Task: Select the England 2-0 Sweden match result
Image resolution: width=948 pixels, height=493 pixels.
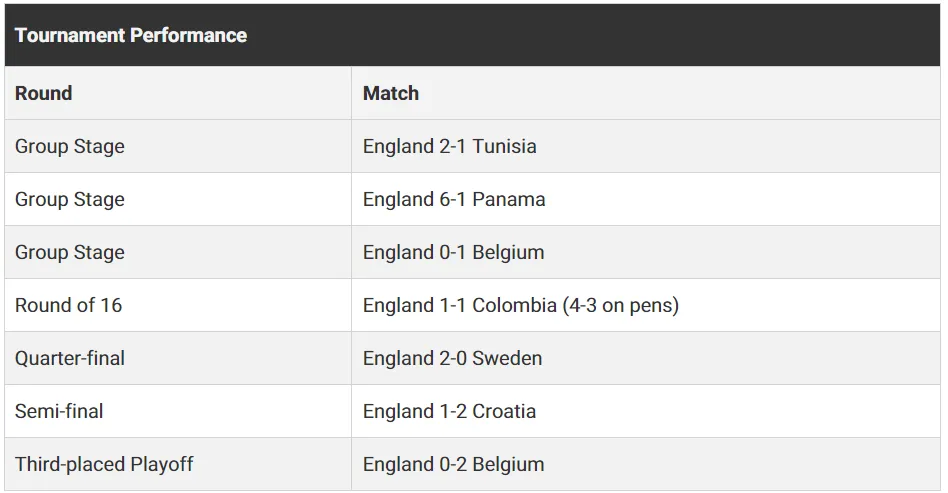Action: 452,358
